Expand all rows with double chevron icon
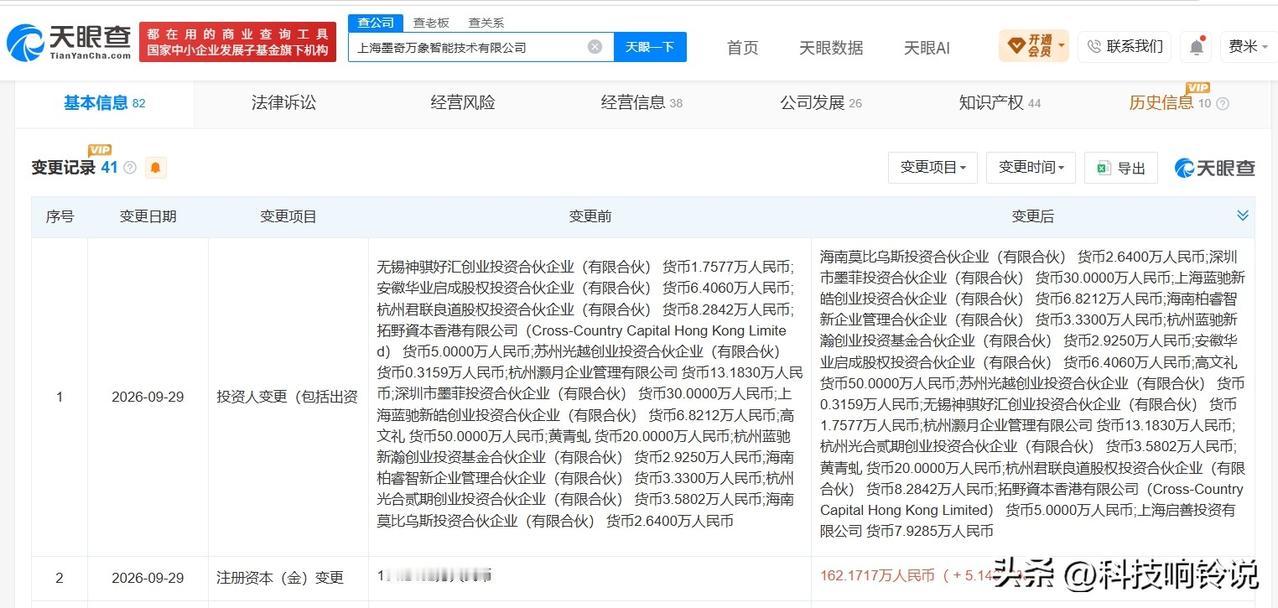 pyautogui.click(x=1243, y=216)
